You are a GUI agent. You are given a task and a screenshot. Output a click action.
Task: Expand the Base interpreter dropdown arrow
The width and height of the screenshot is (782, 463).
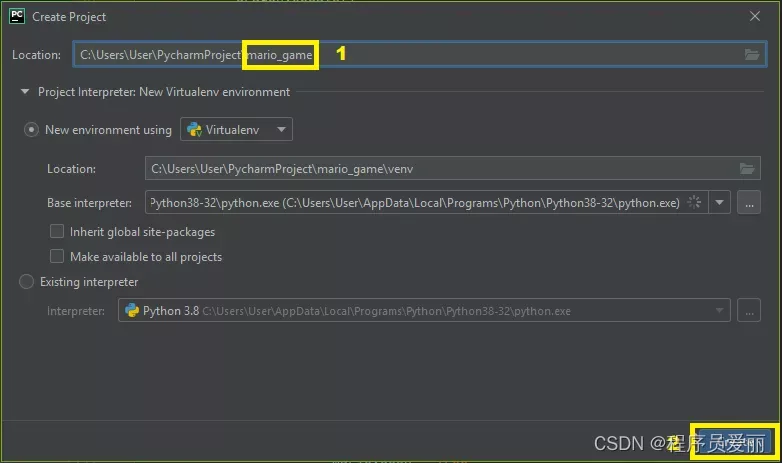(x=719, y=203)
